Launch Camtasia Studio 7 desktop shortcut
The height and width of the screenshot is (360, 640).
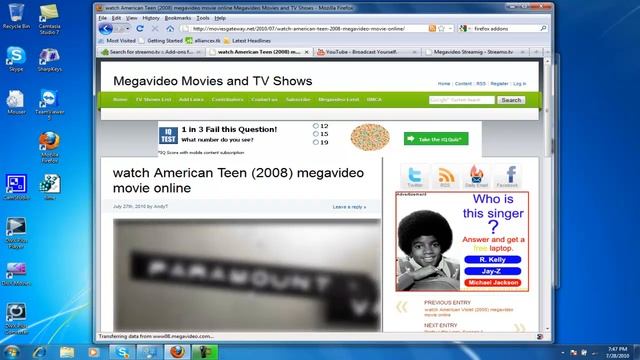click(x=49, y=18)
